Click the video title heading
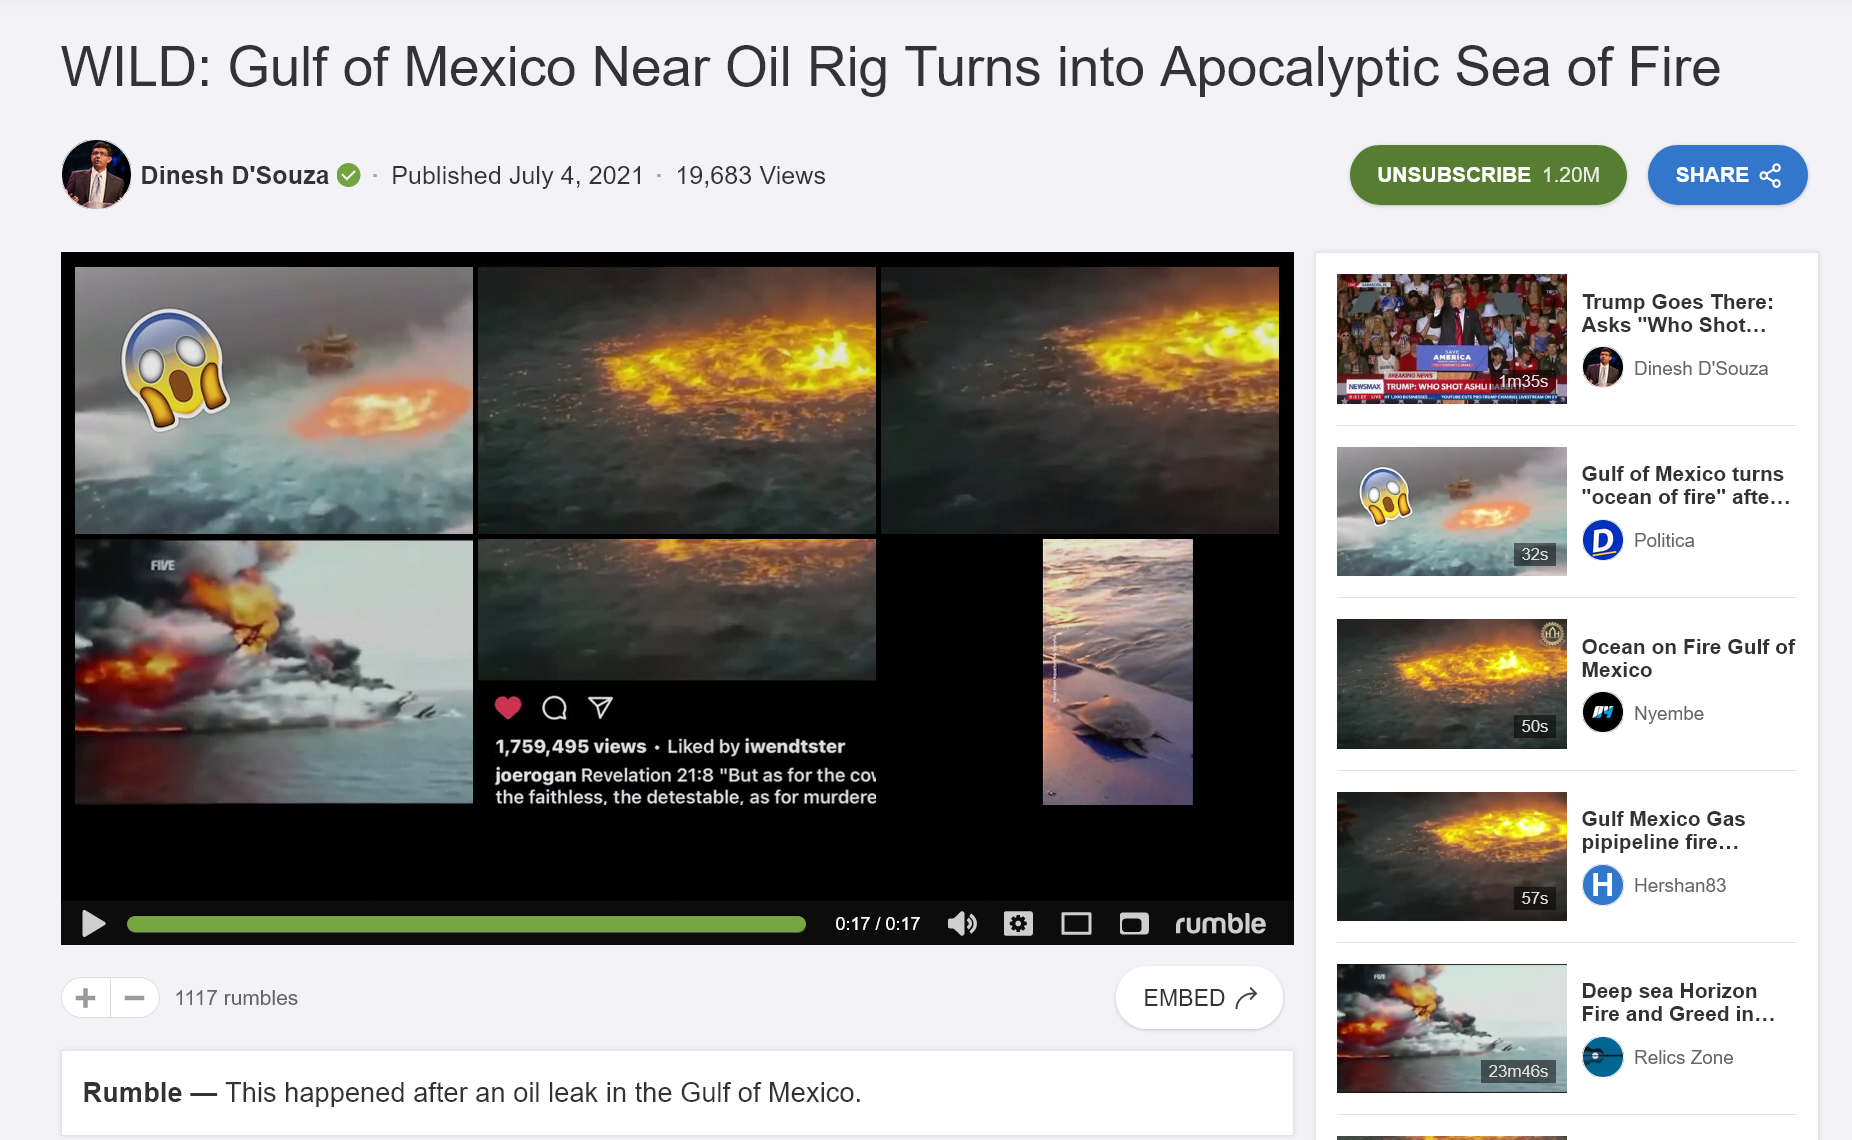The height and width of the screenshot is (1140, 1852). (890, 67)
